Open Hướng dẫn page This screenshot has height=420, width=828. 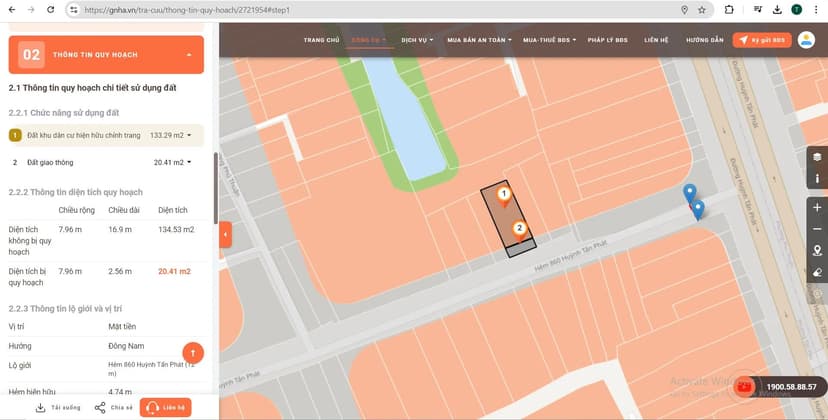(704, 40)
